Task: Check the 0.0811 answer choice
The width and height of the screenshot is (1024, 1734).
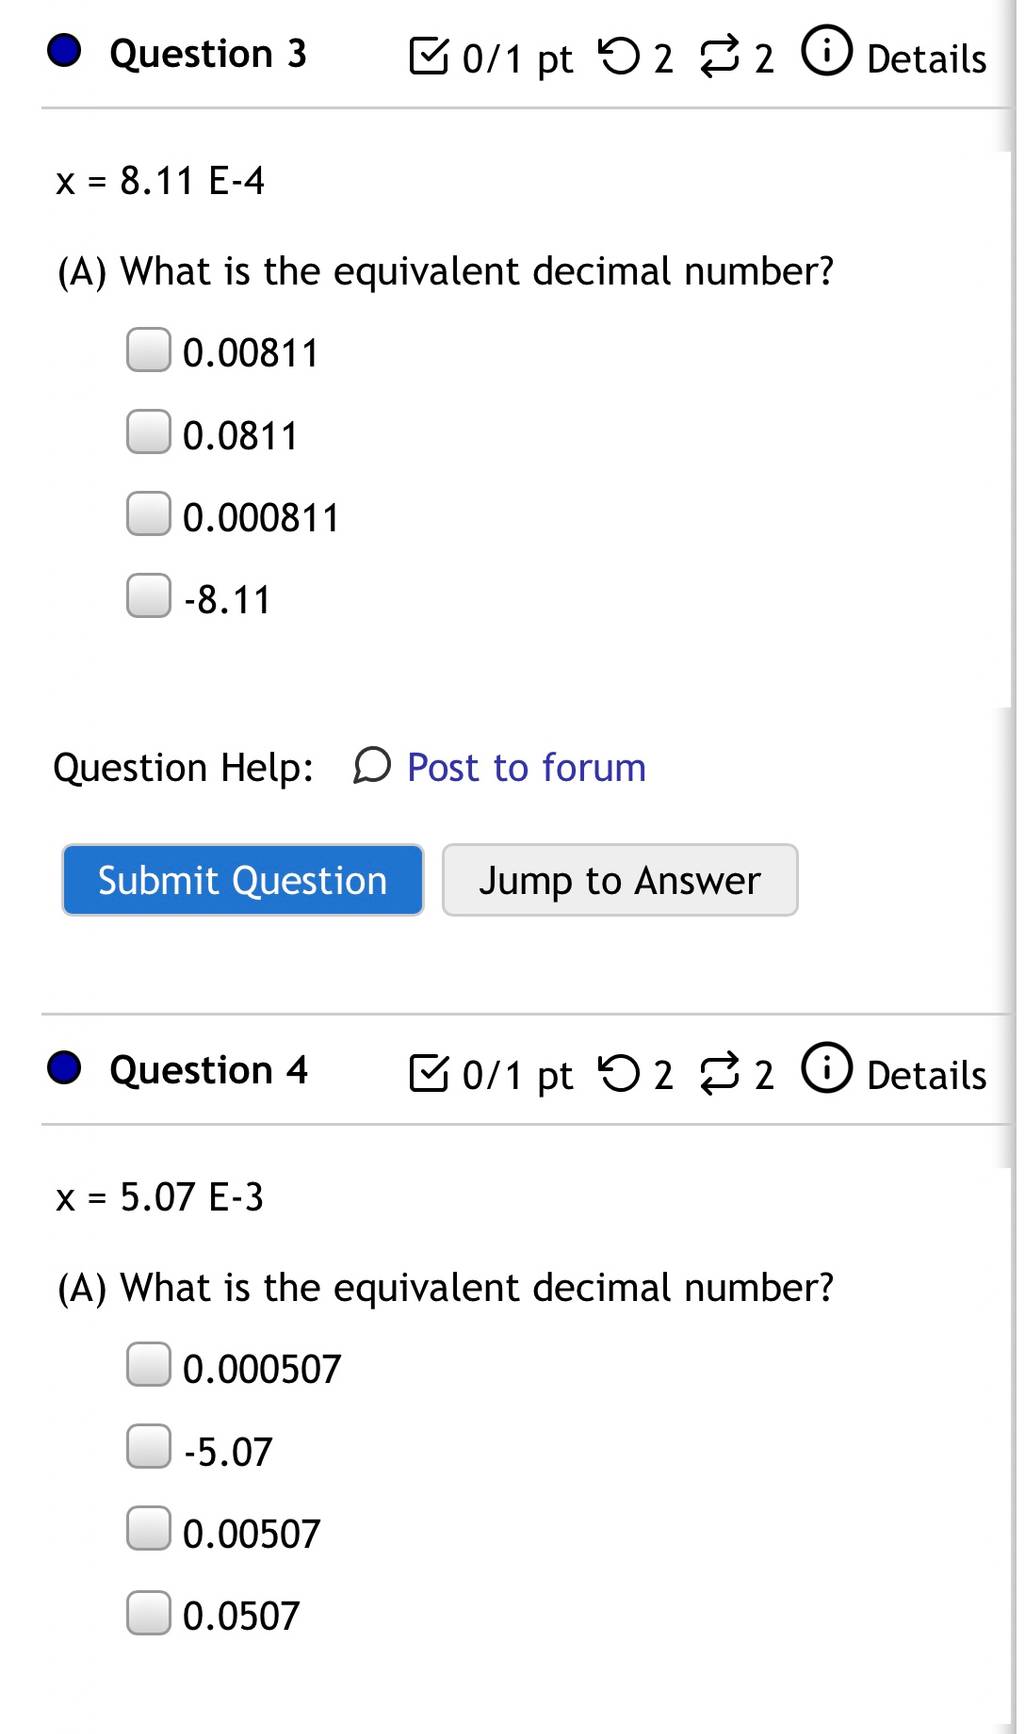Action: [148, 432]
